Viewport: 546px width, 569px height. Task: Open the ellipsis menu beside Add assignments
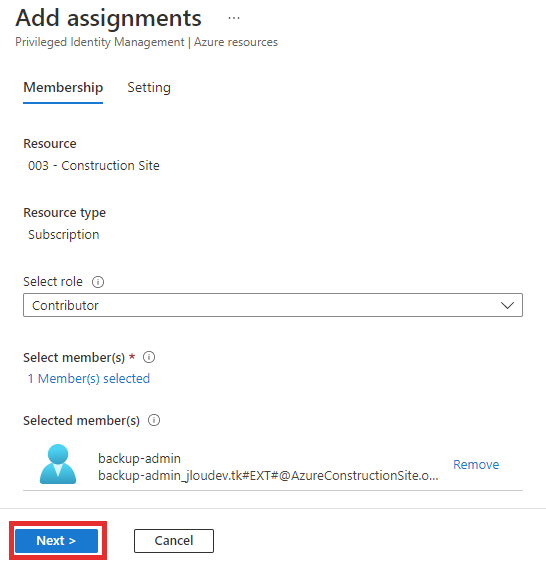tap(234, 18)
